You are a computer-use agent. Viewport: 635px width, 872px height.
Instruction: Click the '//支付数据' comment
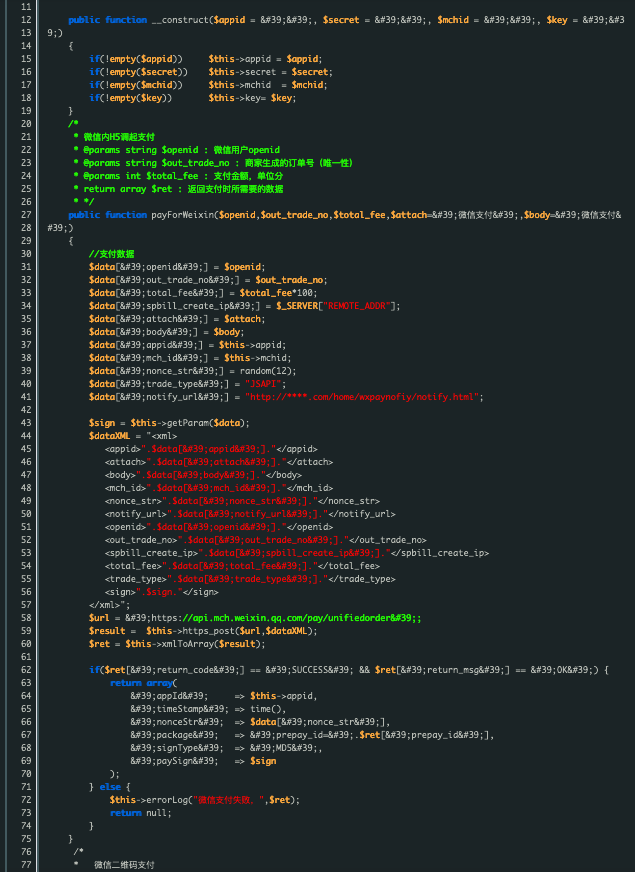point(111,254)
